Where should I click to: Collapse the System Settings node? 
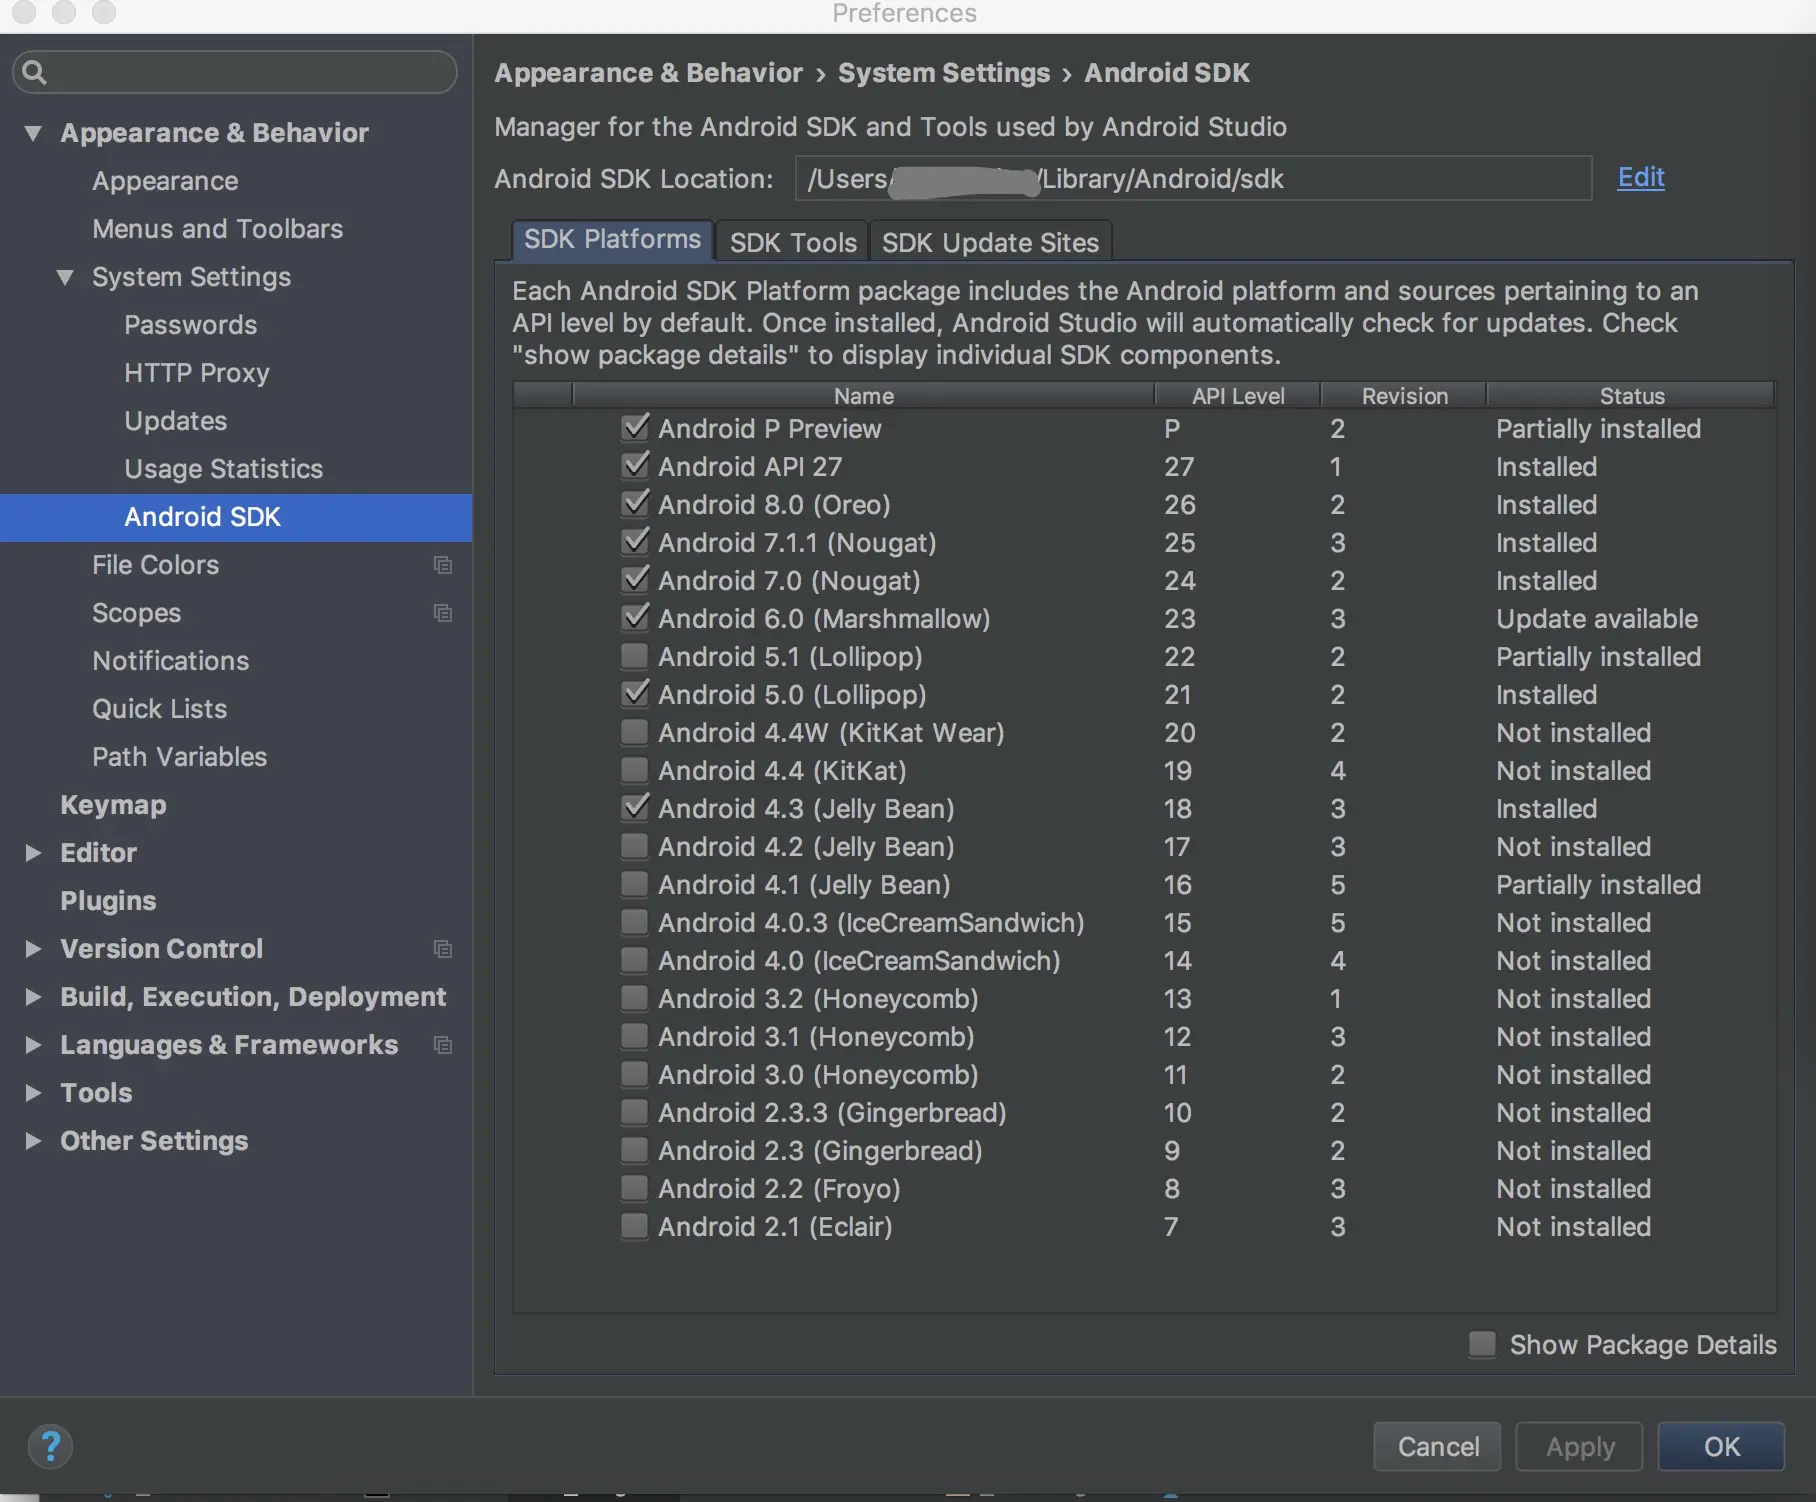[x=65, y=277]
